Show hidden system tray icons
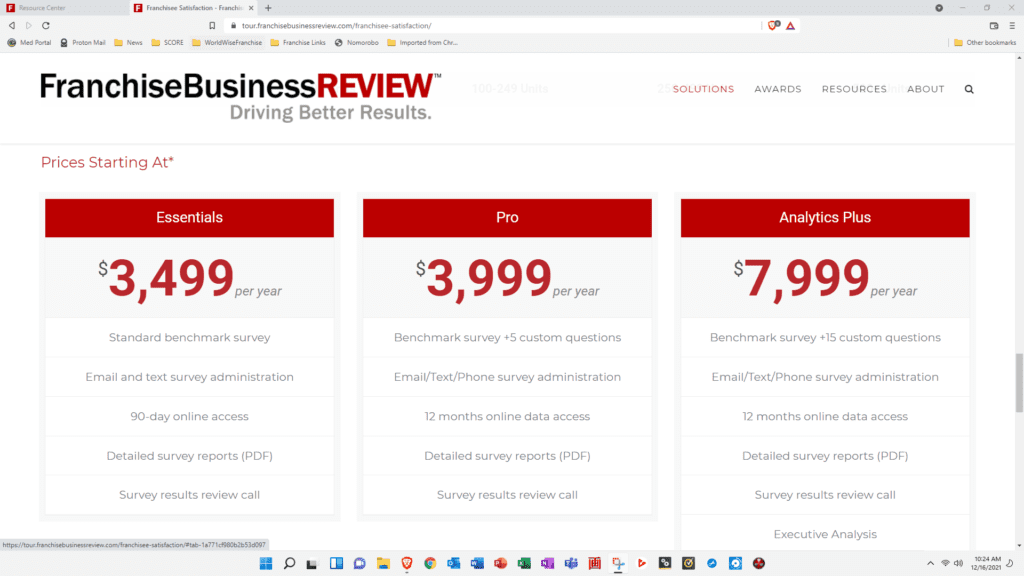The height and width of the screenshot is (576, 1024). pyautogui.click(x=930, y=564)
